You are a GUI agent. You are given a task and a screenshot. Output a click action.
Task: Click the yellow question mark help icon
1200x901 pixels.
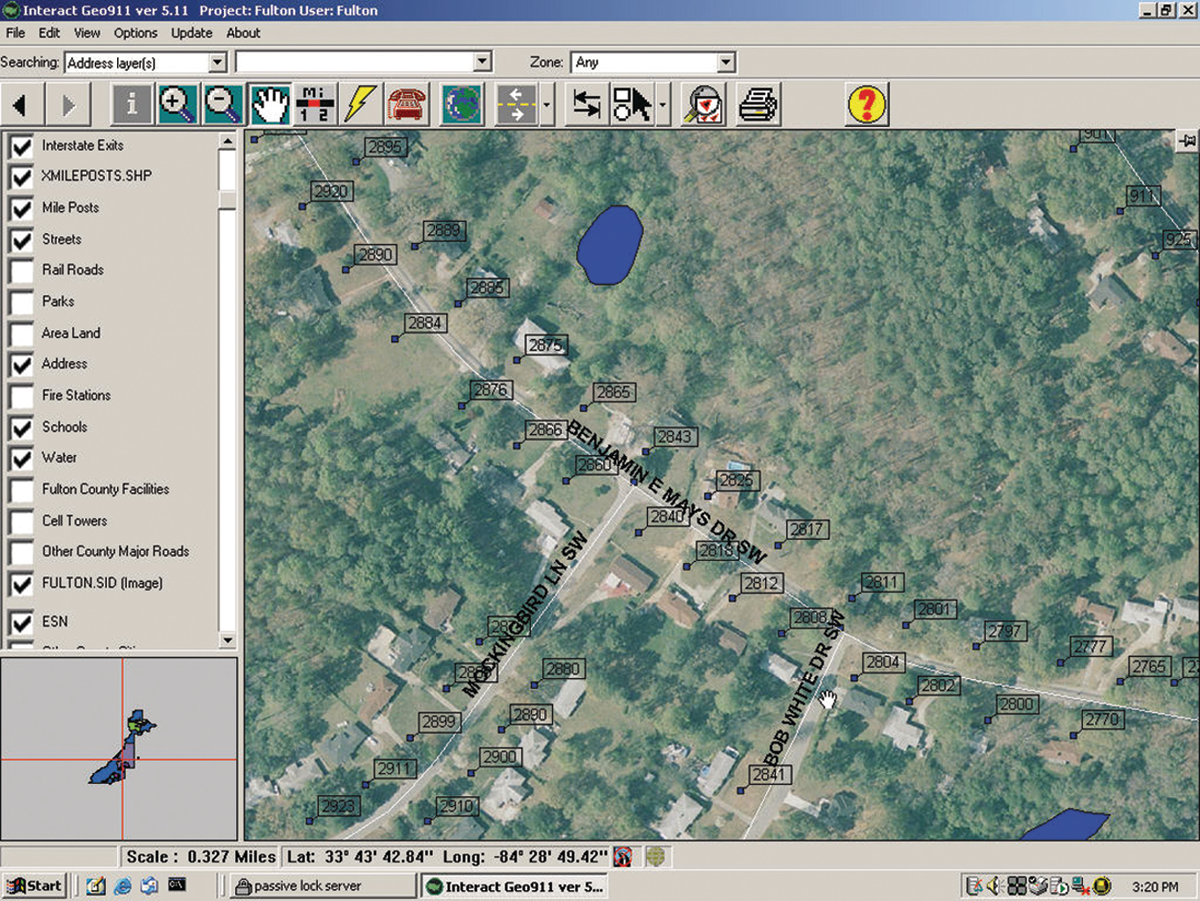point(864,103)
